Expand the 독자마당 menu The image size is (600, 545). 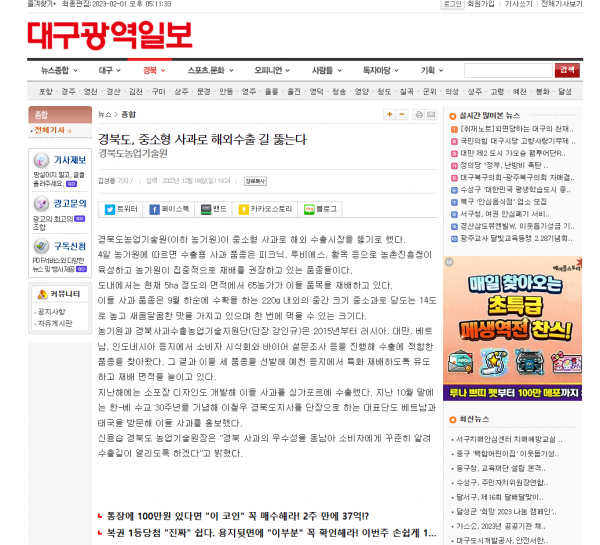point(380,70)
